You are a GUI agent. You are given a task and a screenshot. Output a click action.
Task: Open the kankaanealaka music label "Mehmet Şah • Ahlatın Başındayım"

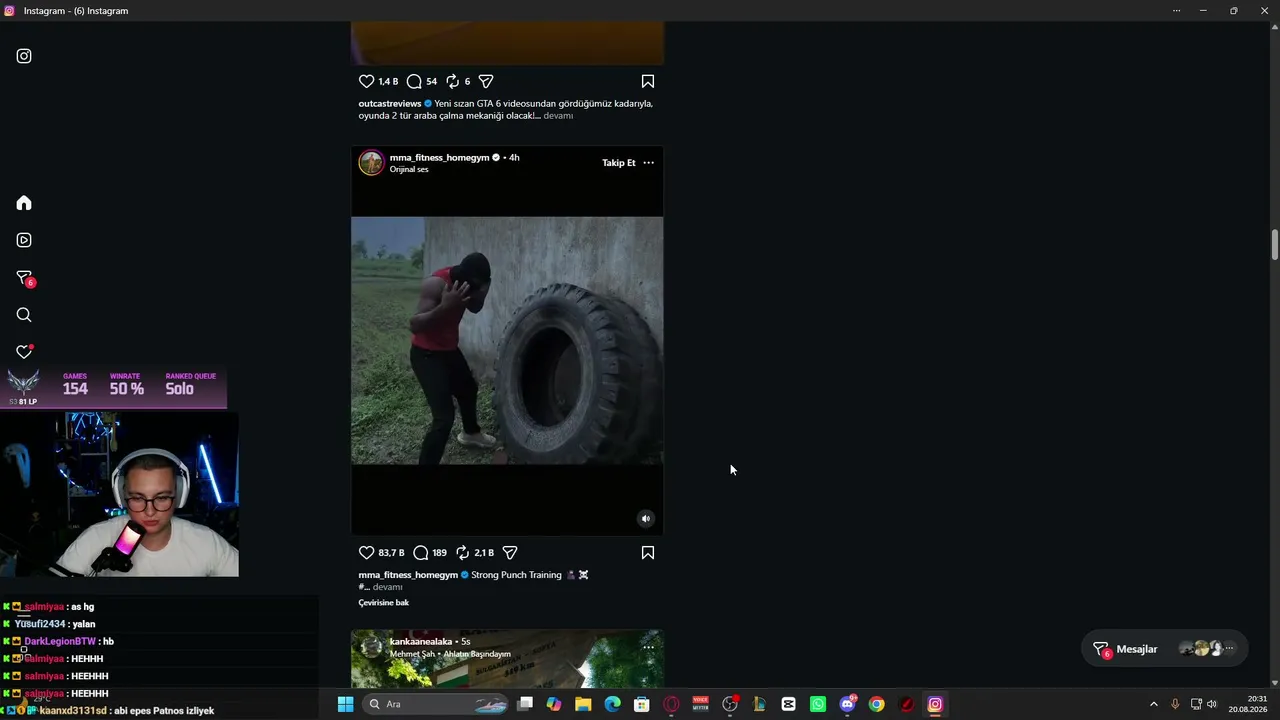point(450,654)
